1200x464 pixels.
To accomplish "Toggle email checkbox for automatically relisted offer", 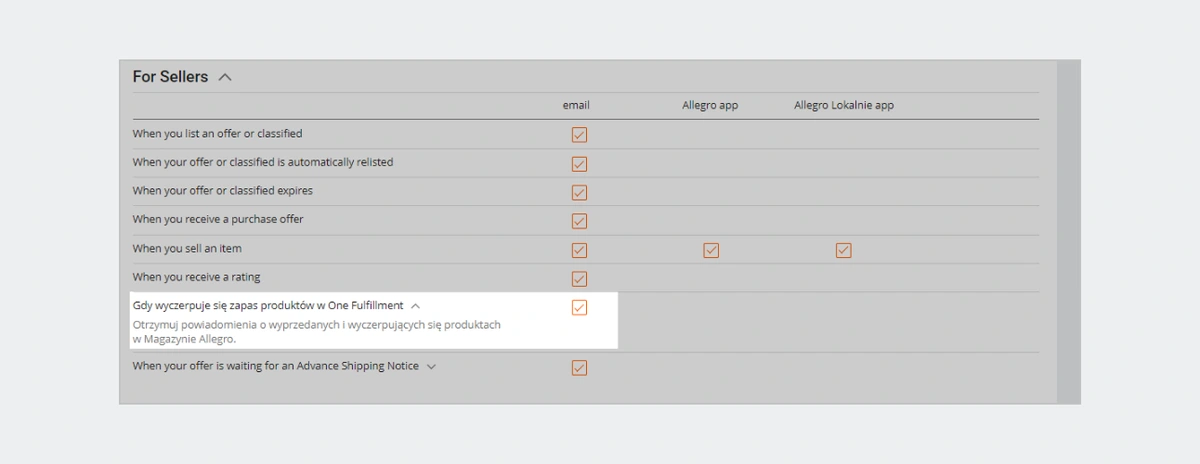I will pos(579,163).
